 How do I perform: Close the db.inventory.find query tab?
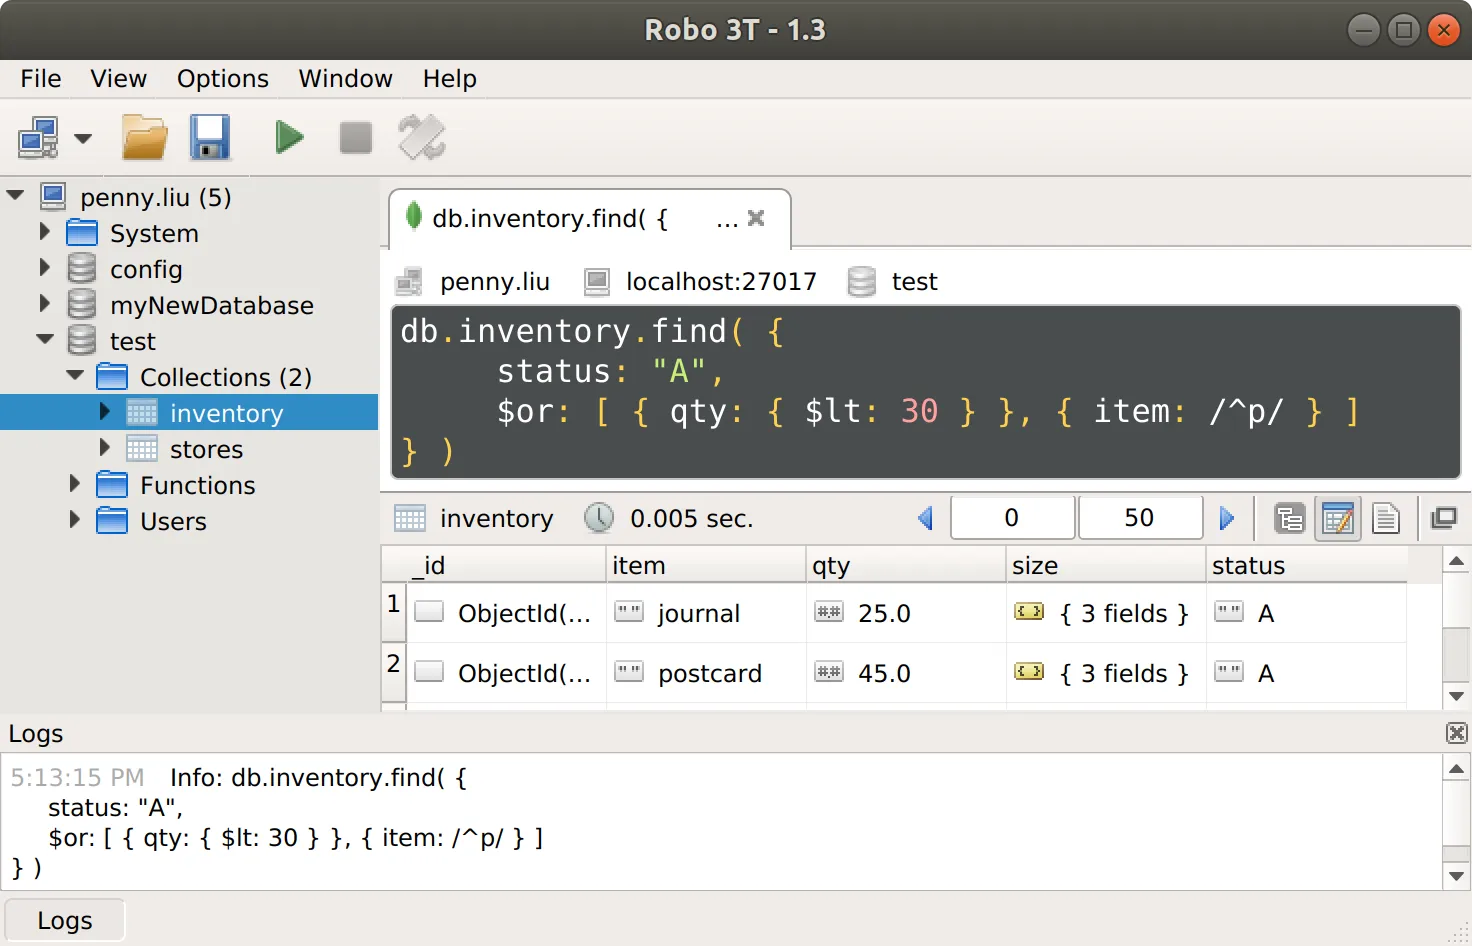click(756, 218)
